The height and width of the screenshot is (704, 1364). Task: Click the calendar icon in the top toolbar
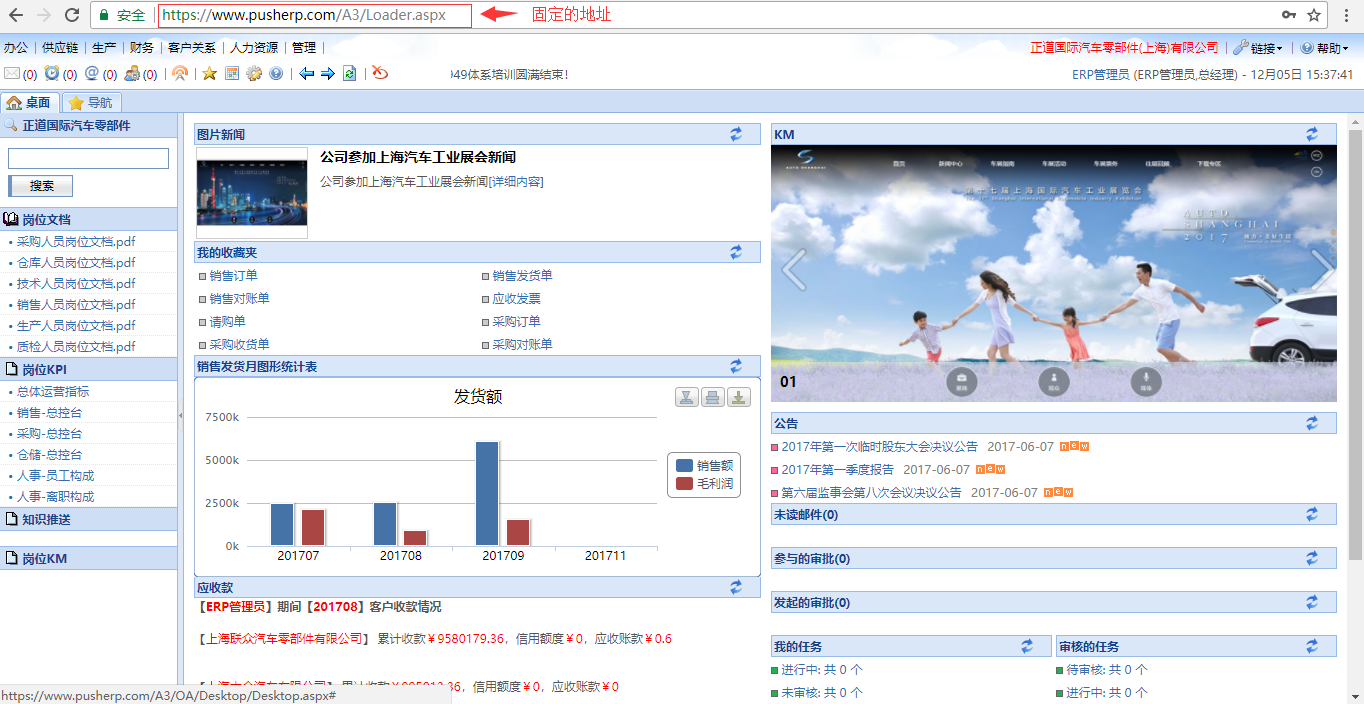pyautogui.click(x=231, y=72)
